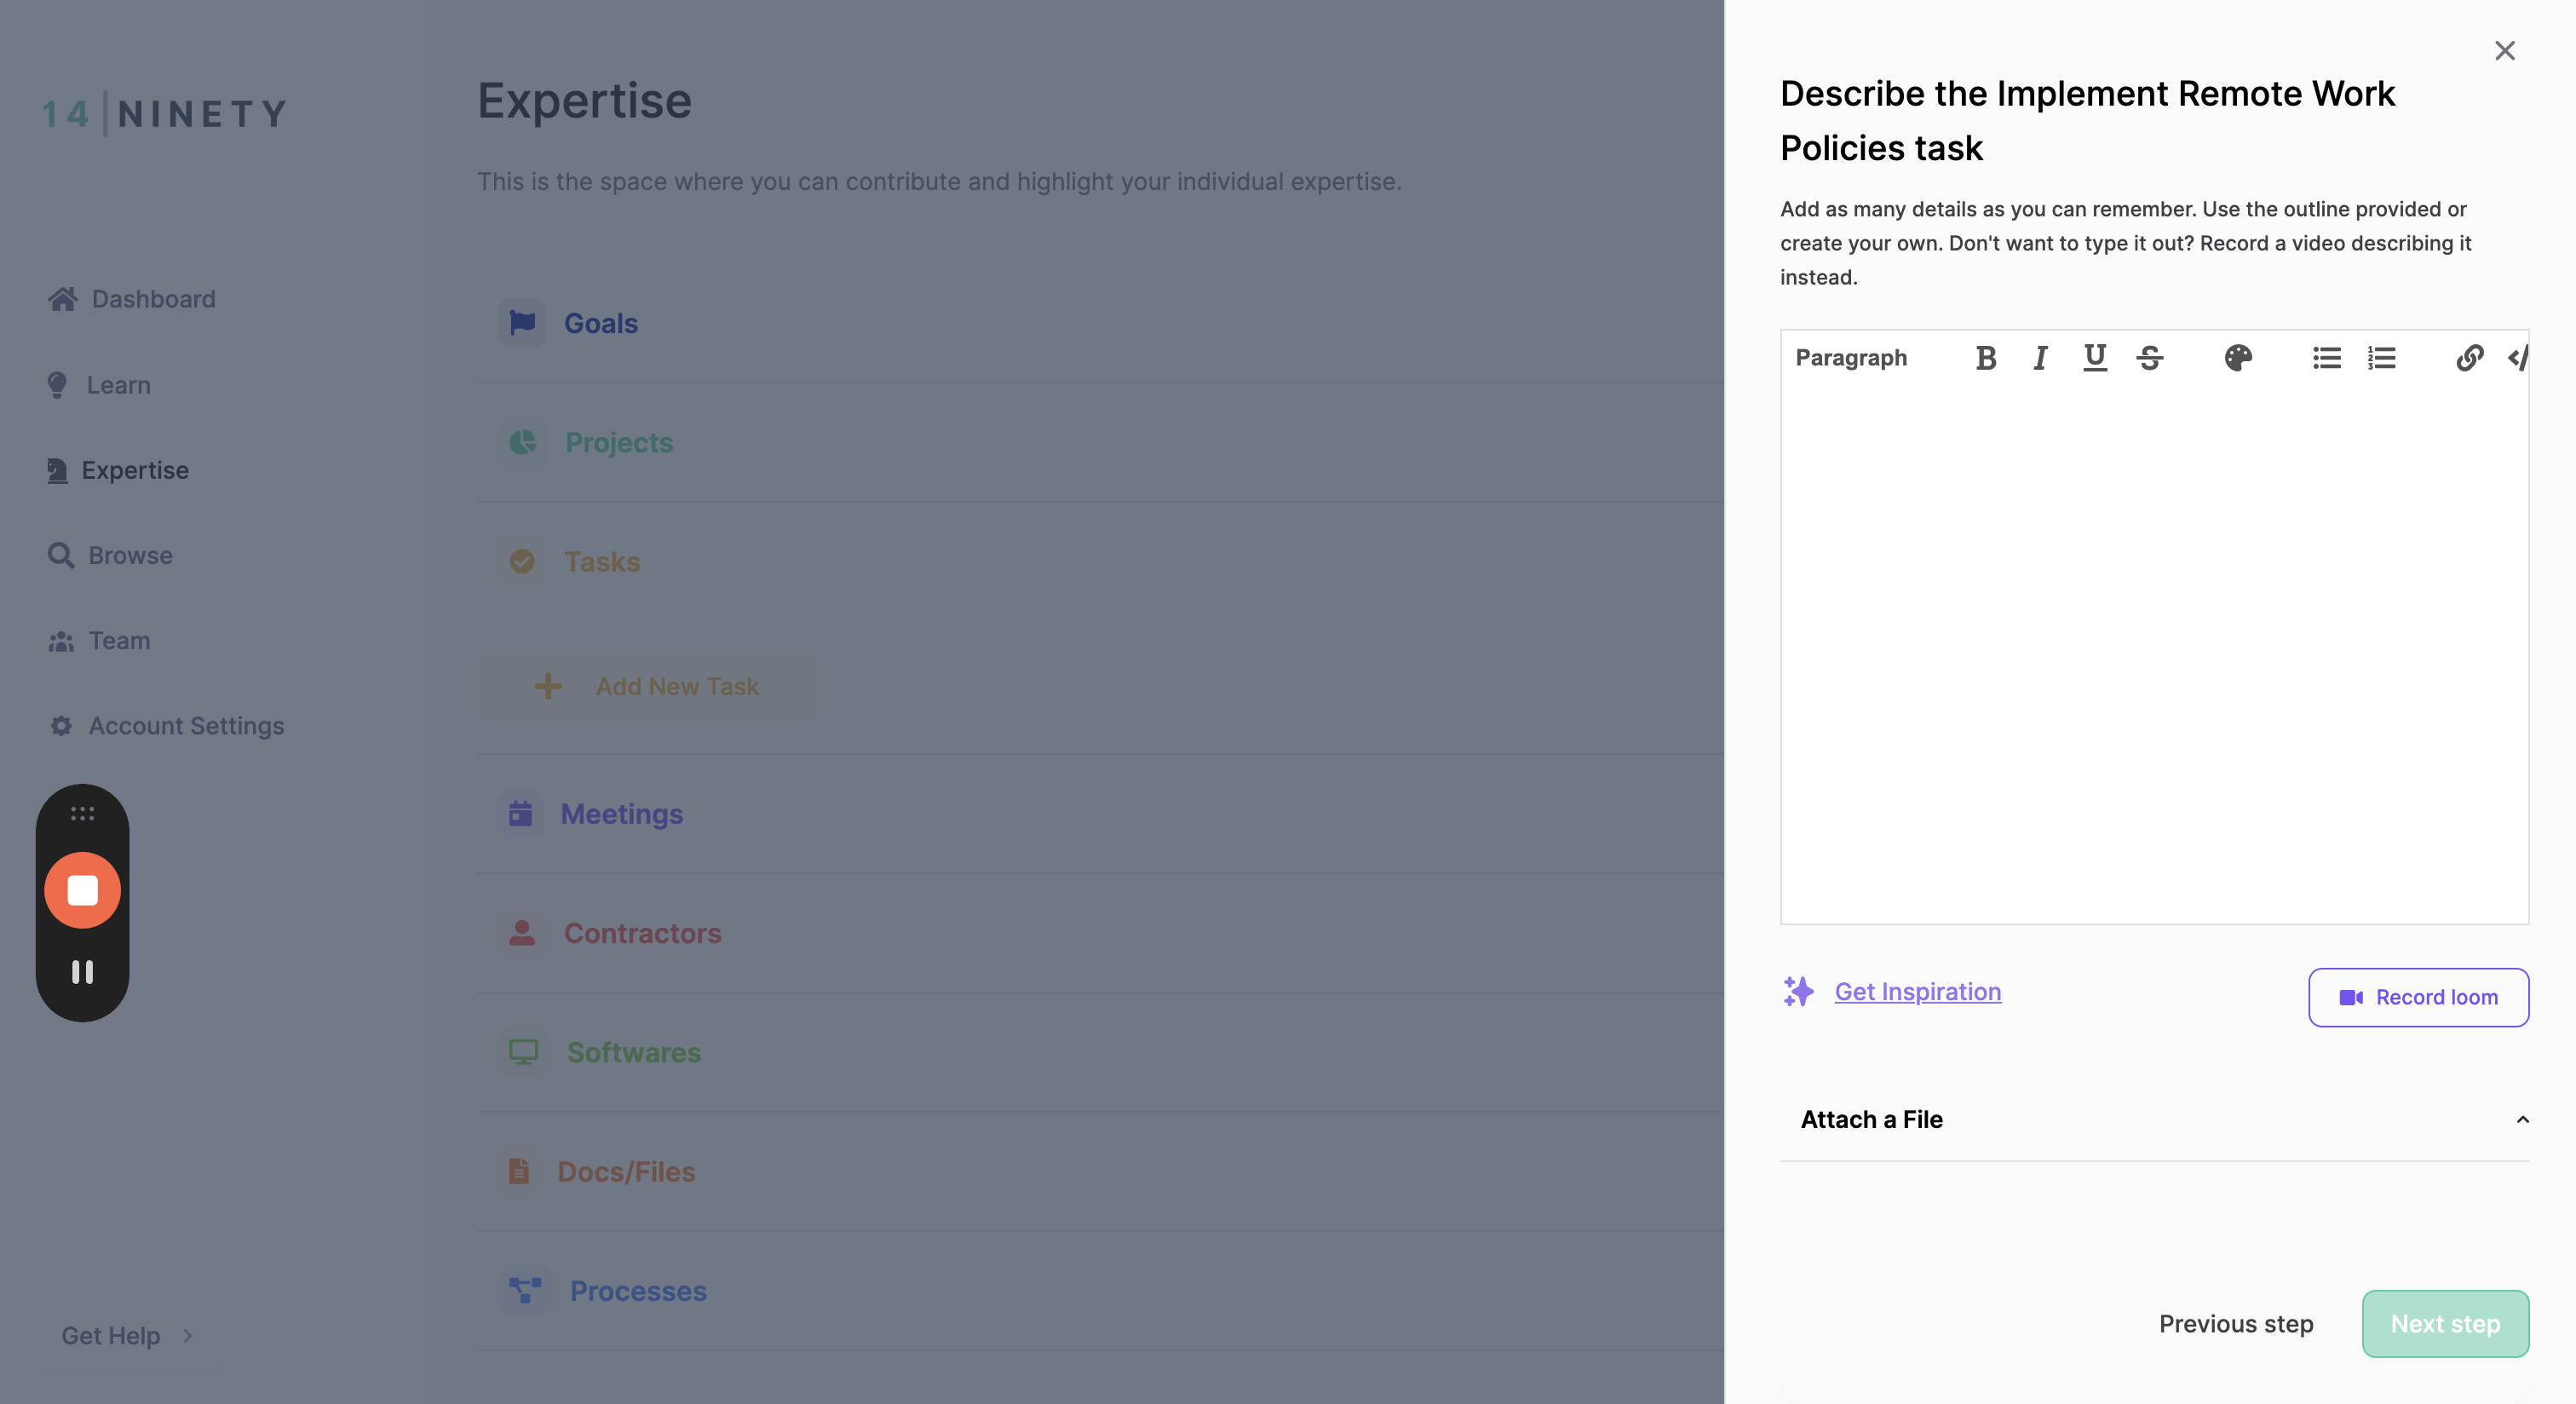Proceed with the Next step button
Screen dimensions: 2576x1404
(2445, 1323)
